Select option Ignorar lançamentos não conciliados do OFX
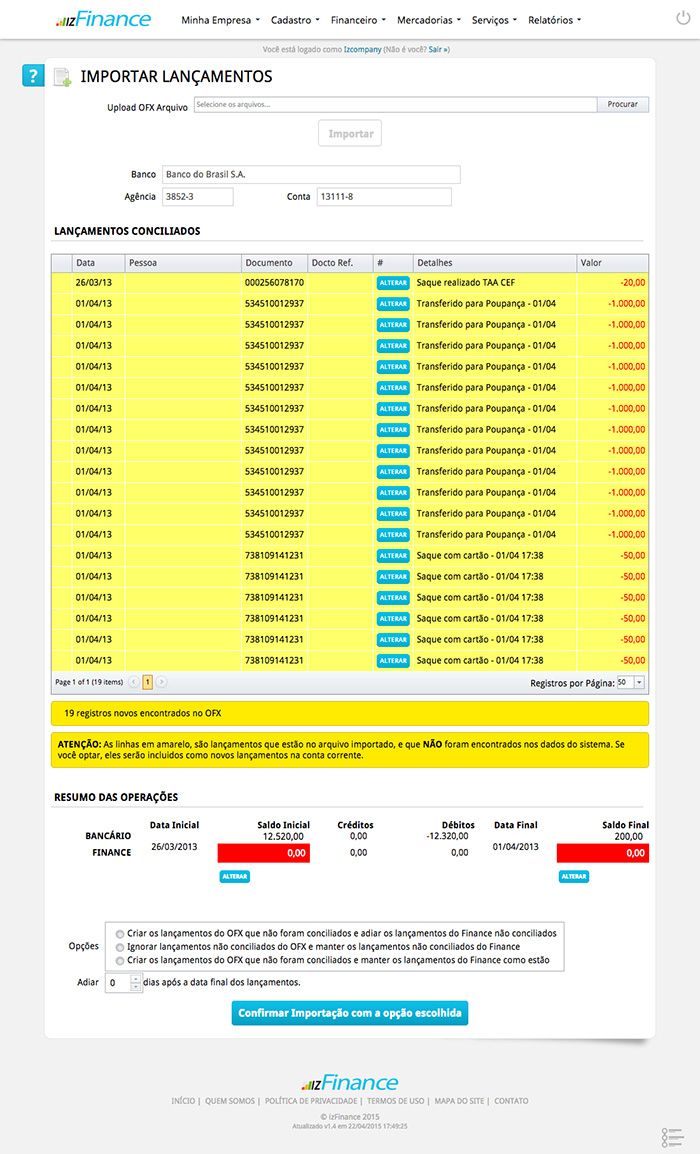Screen dimensions: 700x1154 (x=121, y=946)
